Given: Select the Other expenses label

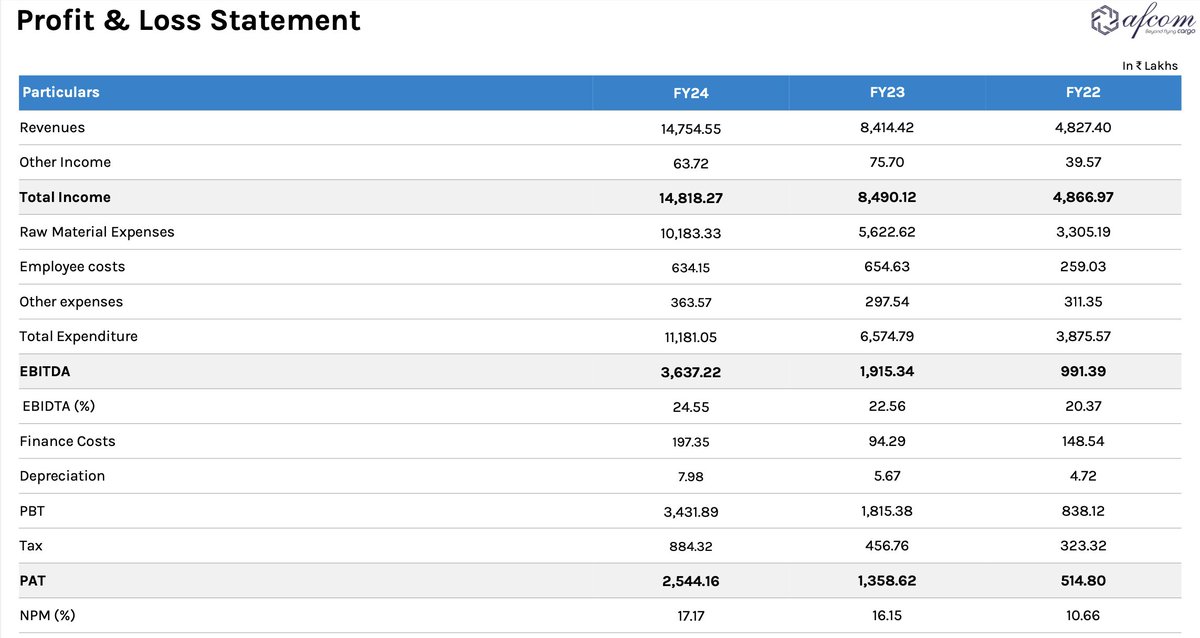Looking at the screenshot, I should (71, 301).
